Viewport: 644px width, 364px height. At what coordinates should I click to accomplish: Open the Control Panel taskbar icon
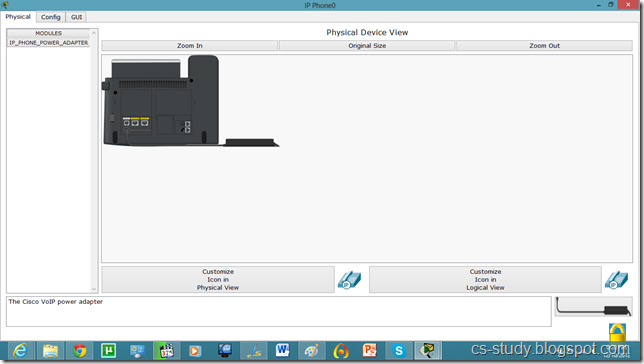coord(137,351)
